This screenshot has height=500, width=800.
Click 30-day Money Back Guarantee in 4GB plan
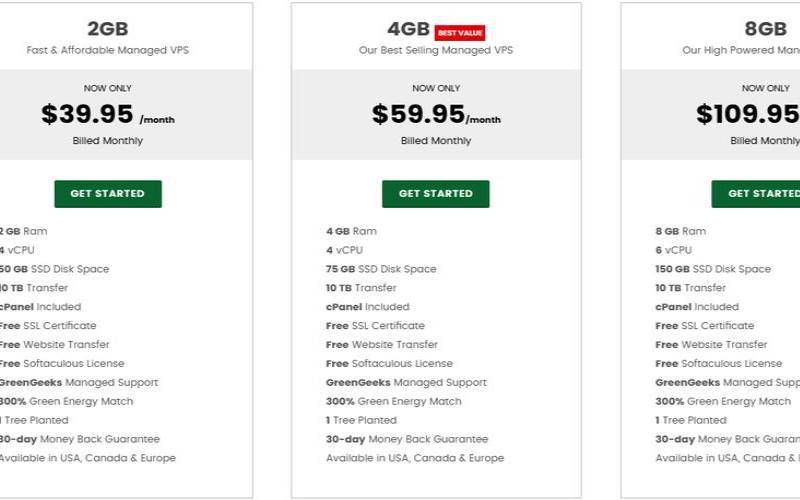407,439
